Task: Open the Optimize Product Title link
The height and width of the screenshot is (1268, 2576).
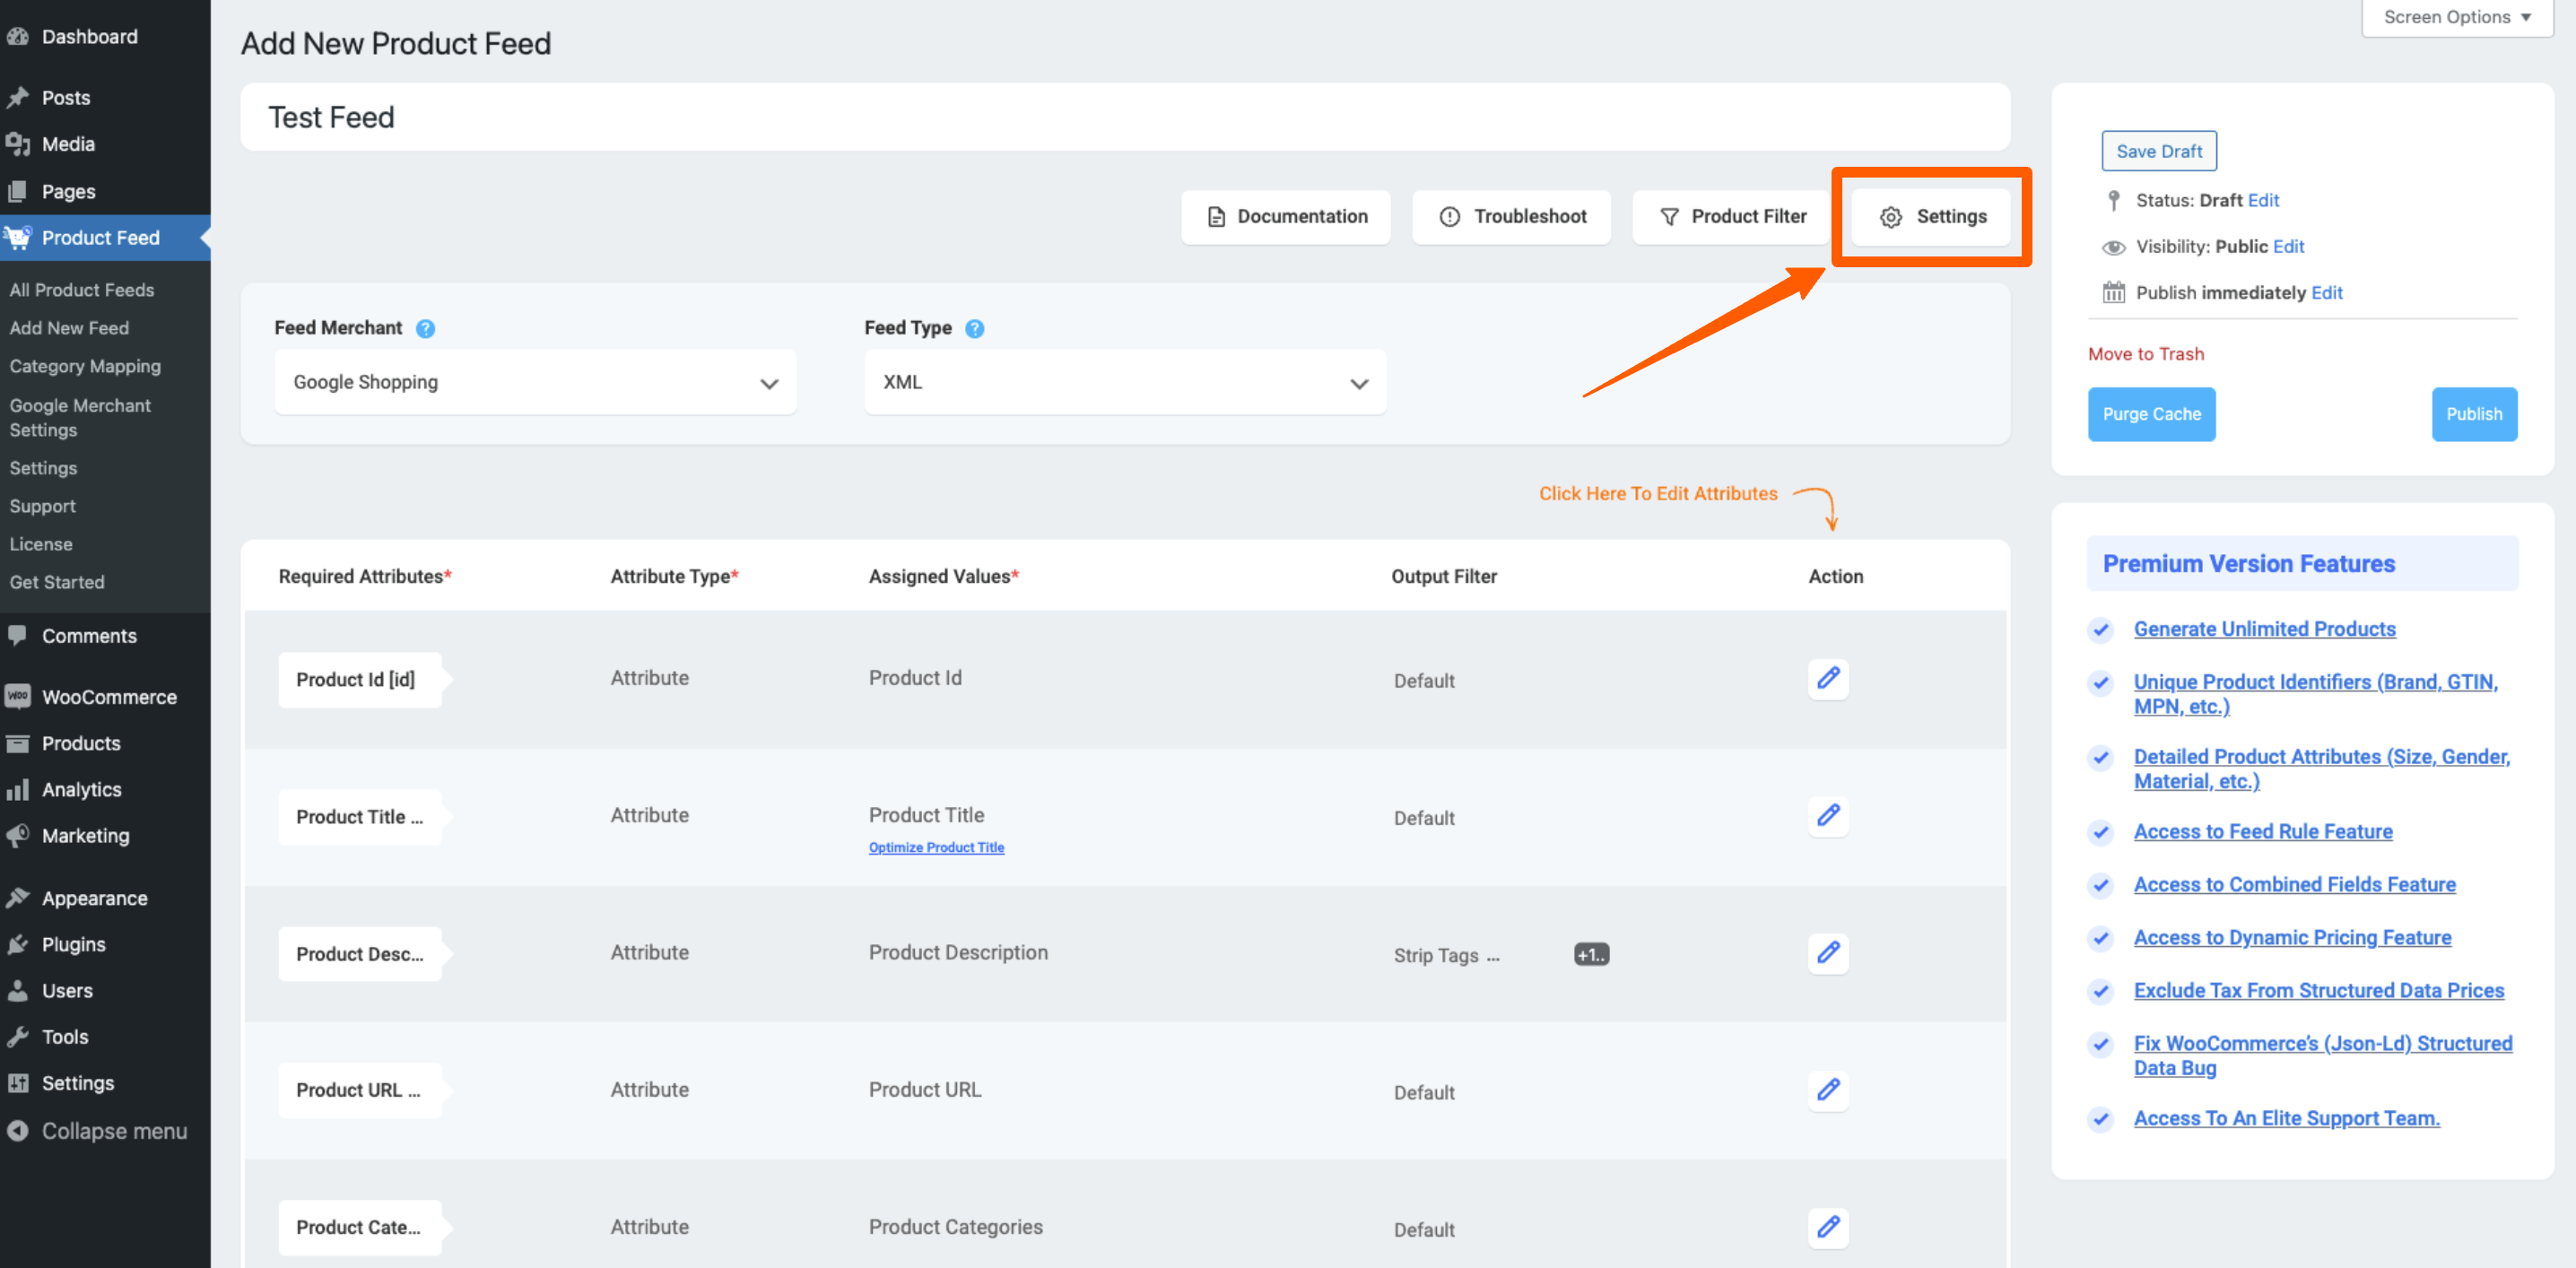Action: [x=936, y=847]
